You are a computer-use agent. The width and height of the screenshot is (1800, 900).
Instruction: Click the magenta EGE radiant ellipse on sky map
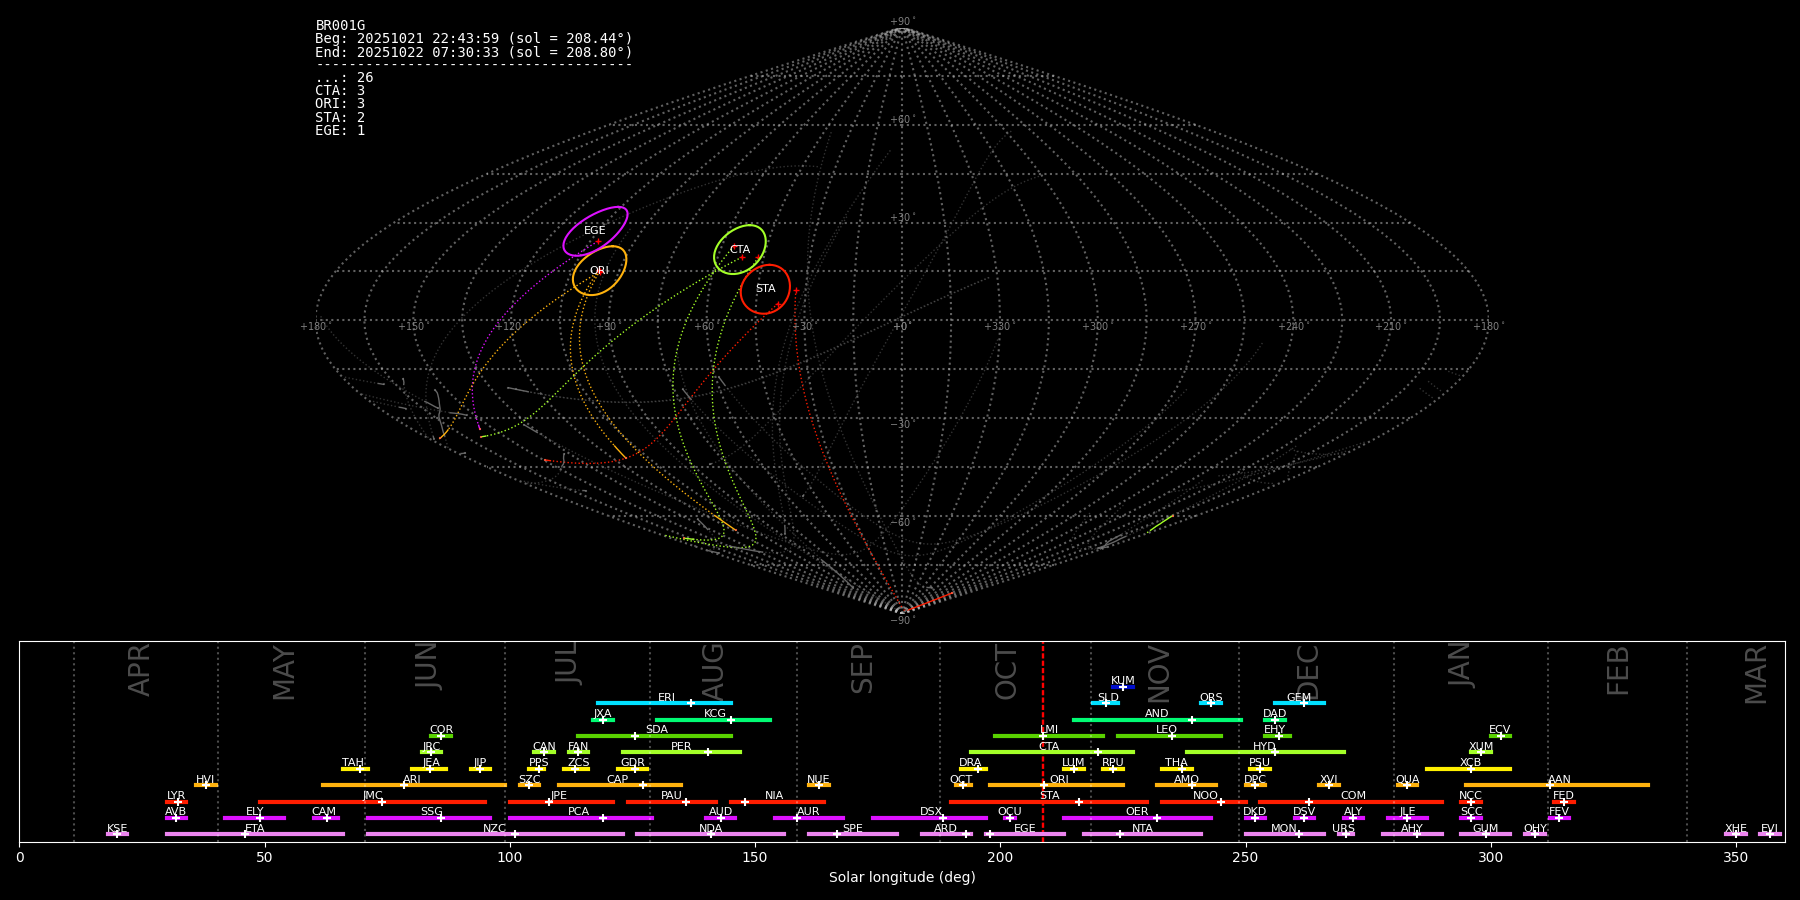pyautogui.click(x=595, y=231)
